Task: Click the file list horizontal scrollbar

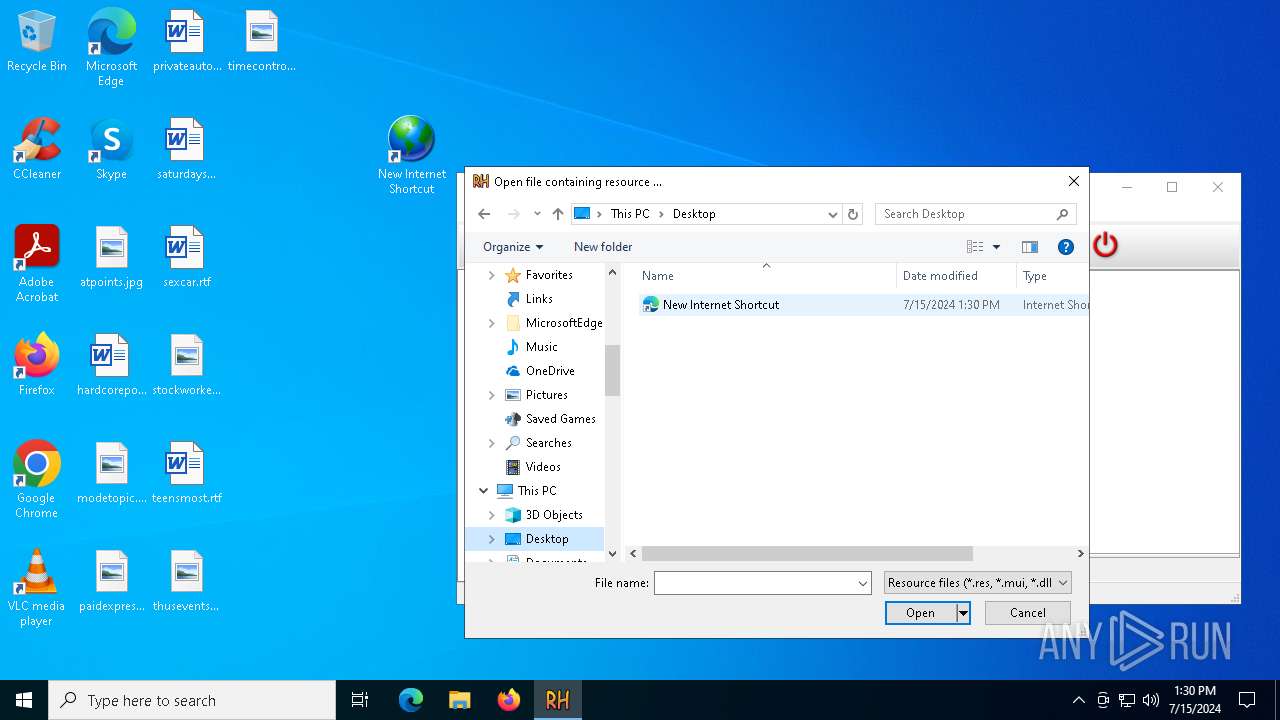Action: point(807,553)
